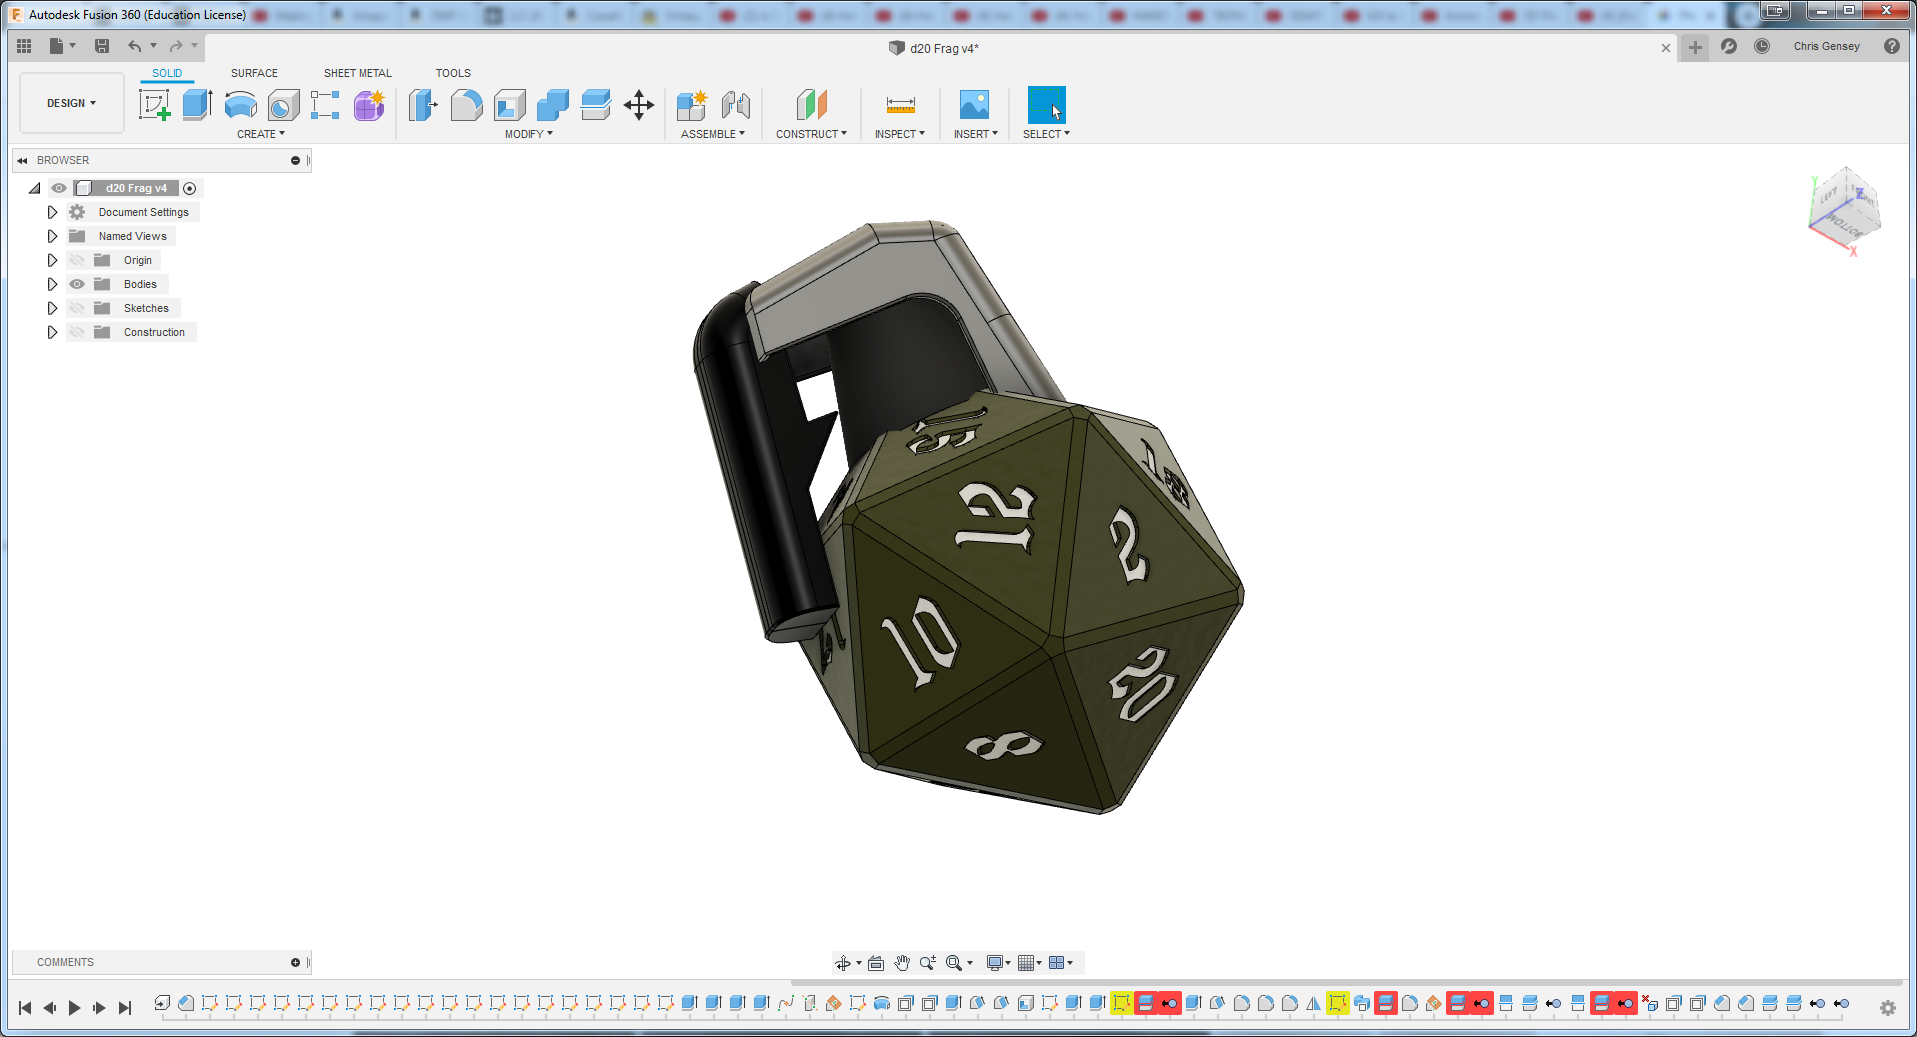Image resolution: width=1917 pixels, height=1037 pixels.
Task: Toggle visibility of the Bodies folder
Action: [x=77, y=284]
